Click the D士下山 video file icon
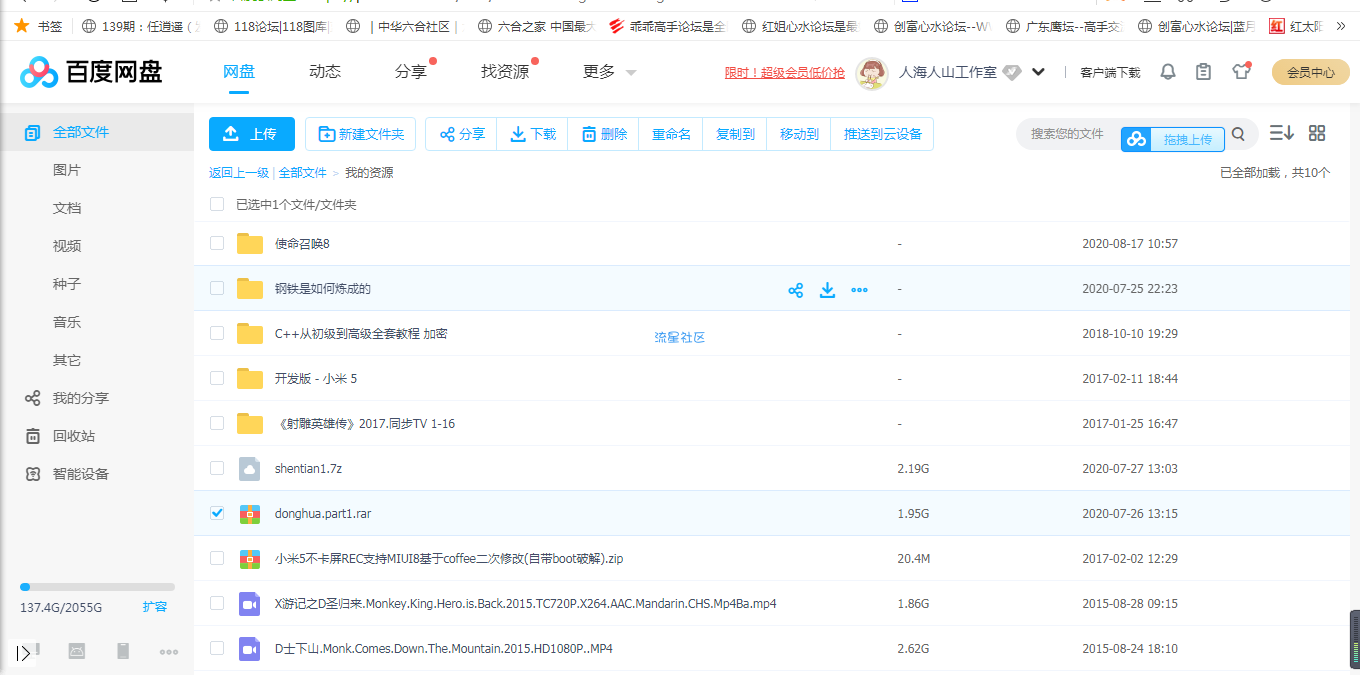Viewport: 1360px width, 675px height. tap(250, 648)
